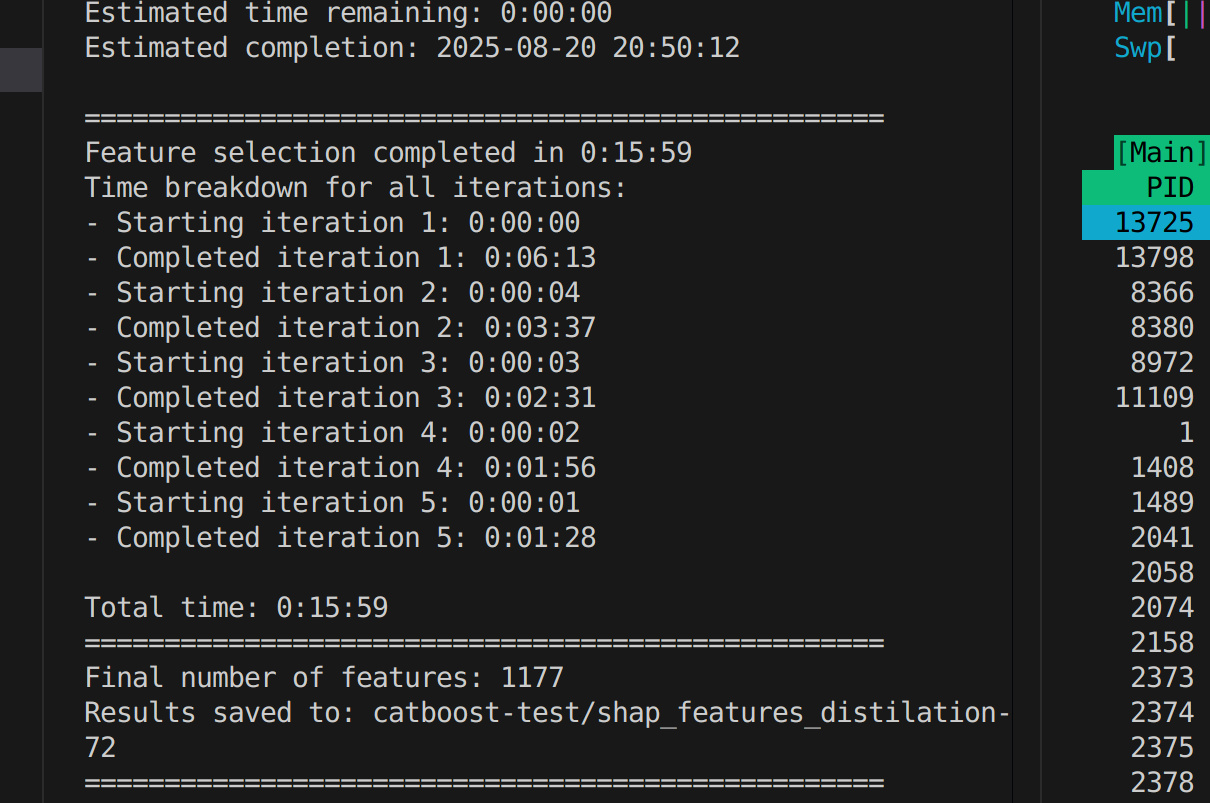Click the 'Starting iteration 3' line
Viewport: 1210px width, 803px height.
tap(332, 363)
